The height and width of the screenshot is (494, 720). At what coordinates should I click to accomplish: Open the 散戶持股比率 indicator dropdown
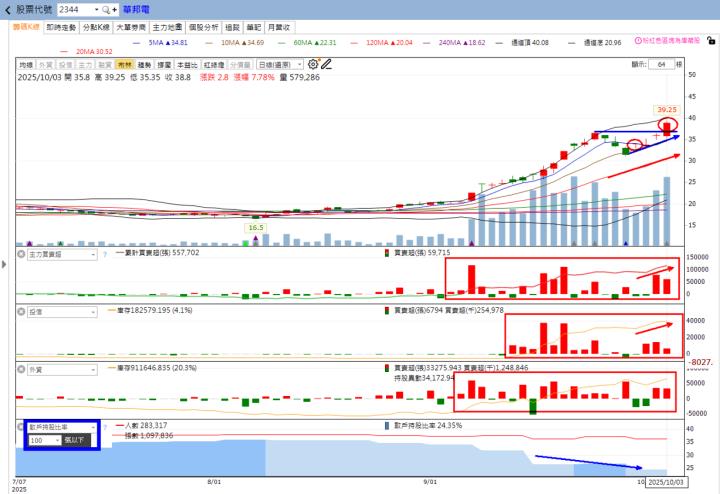[x=62, y=427]
